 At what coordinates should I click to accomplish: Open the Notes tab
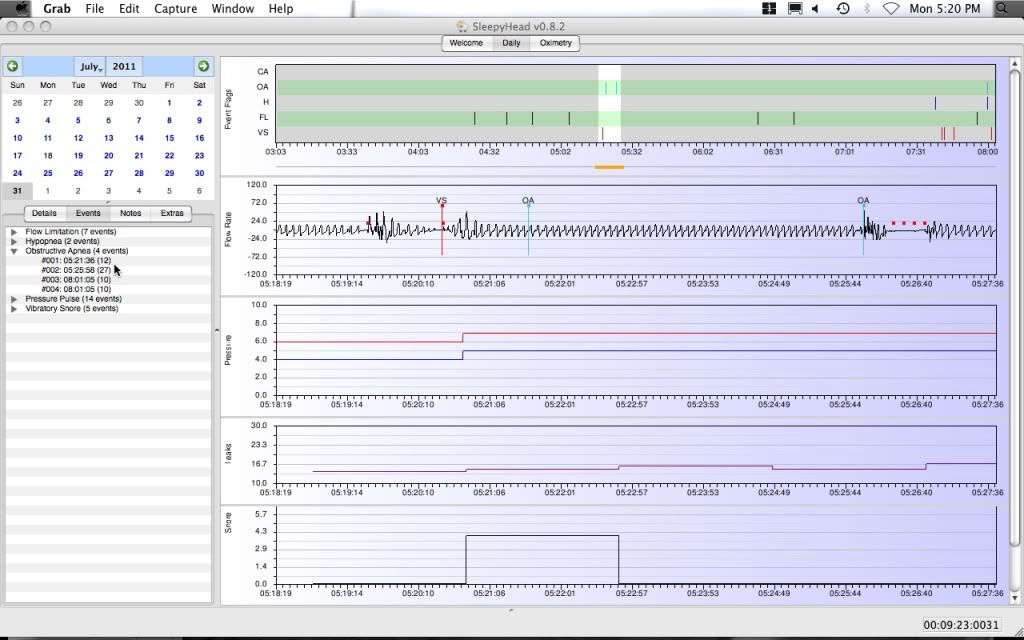(131, 213)
